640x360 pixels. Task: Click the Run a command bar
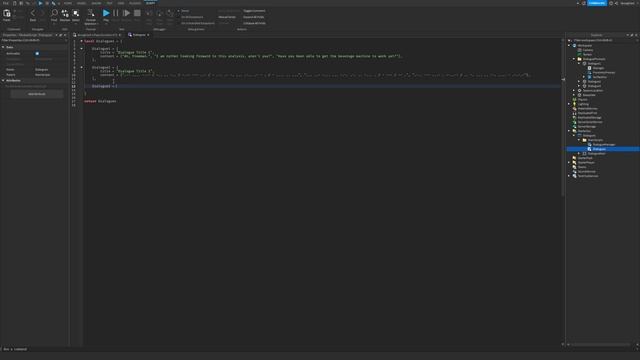318,349
